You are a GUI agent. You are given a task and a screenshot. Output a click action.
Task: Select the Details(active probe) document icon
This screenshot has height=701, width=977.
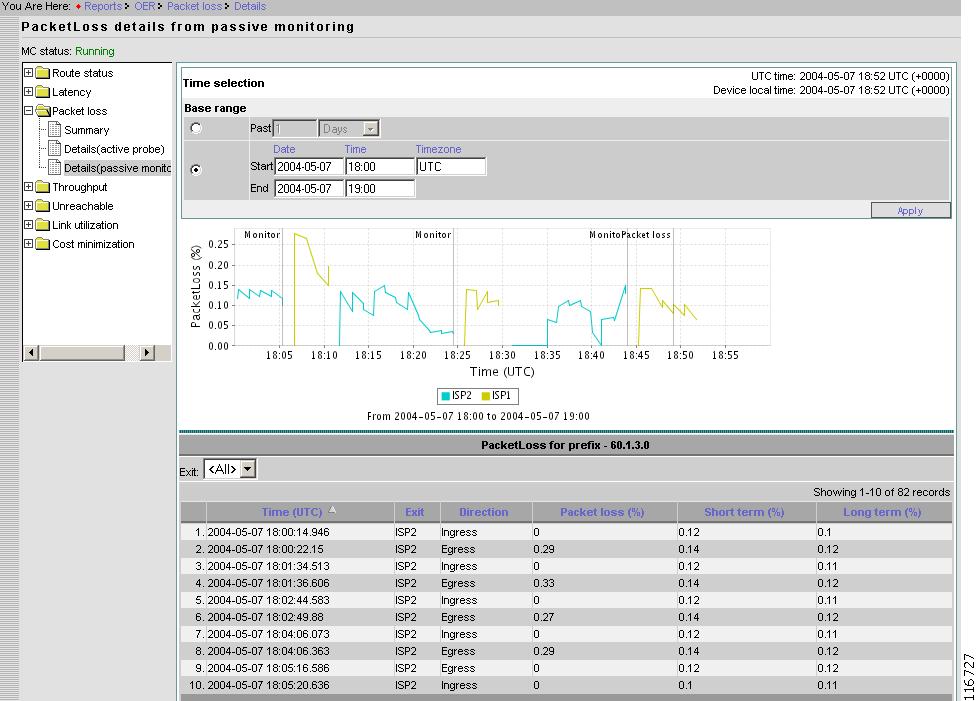click(x=57, y=148)
